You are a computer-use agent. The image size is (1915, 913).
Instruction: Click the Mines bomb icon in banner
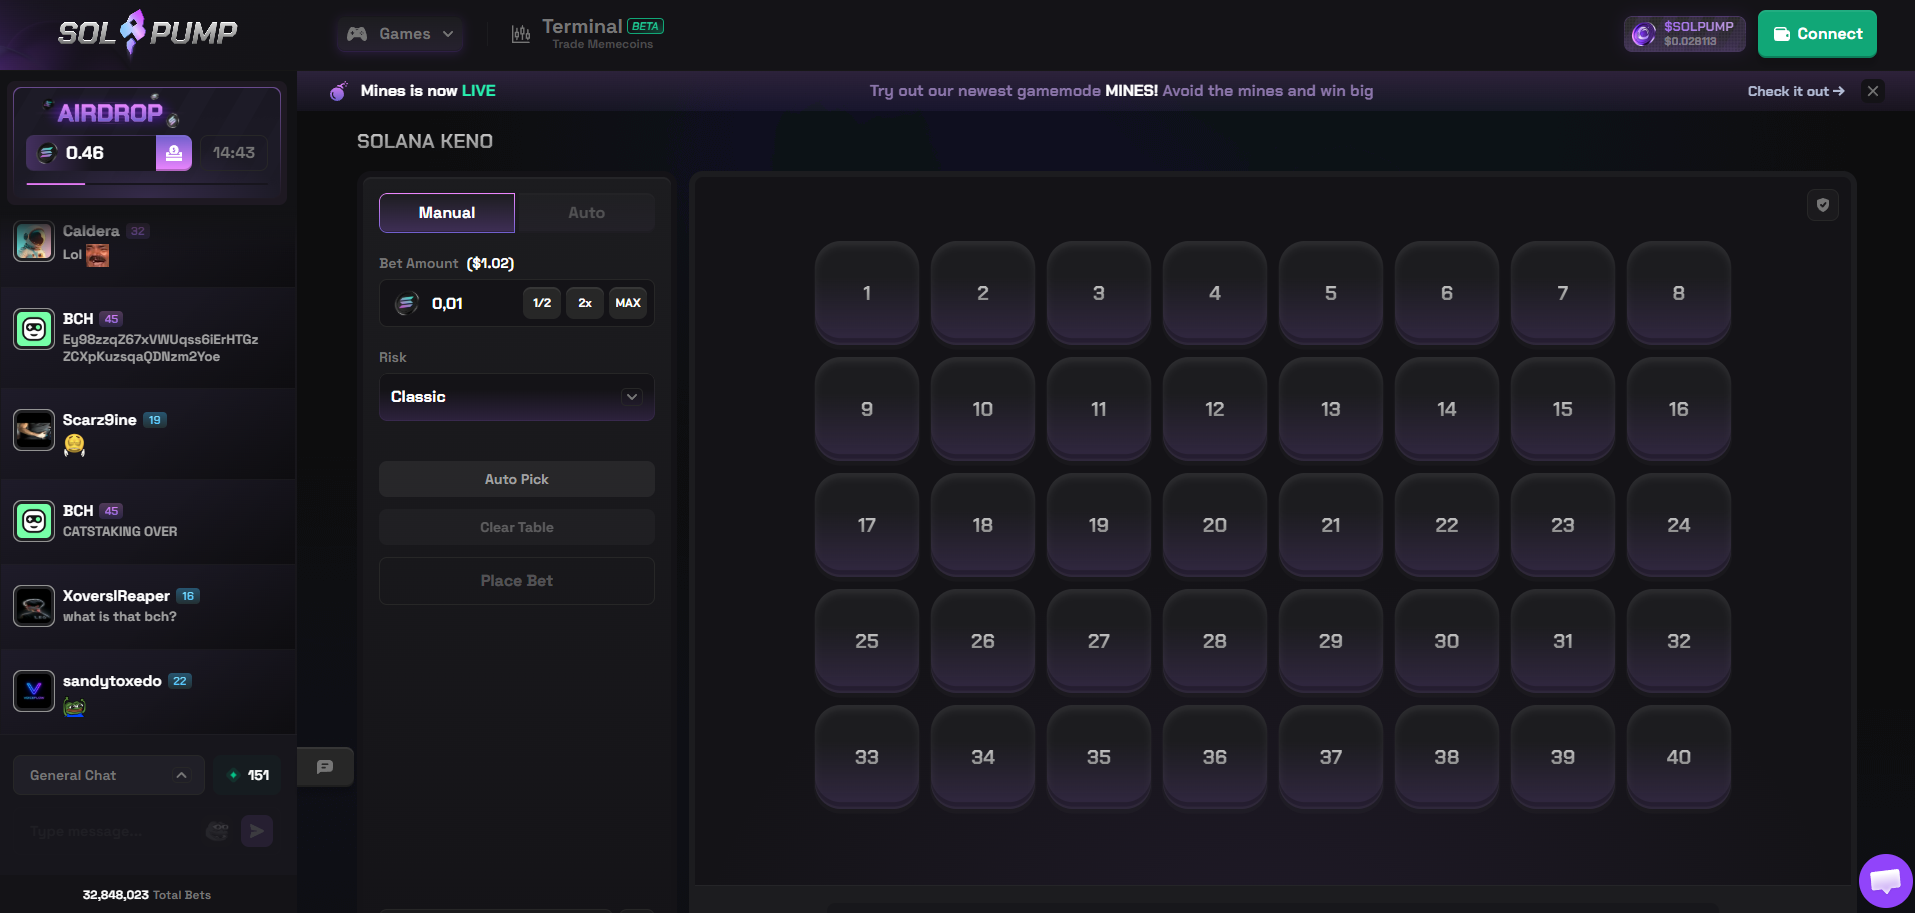pyautogui.click(x=339, y=91)
